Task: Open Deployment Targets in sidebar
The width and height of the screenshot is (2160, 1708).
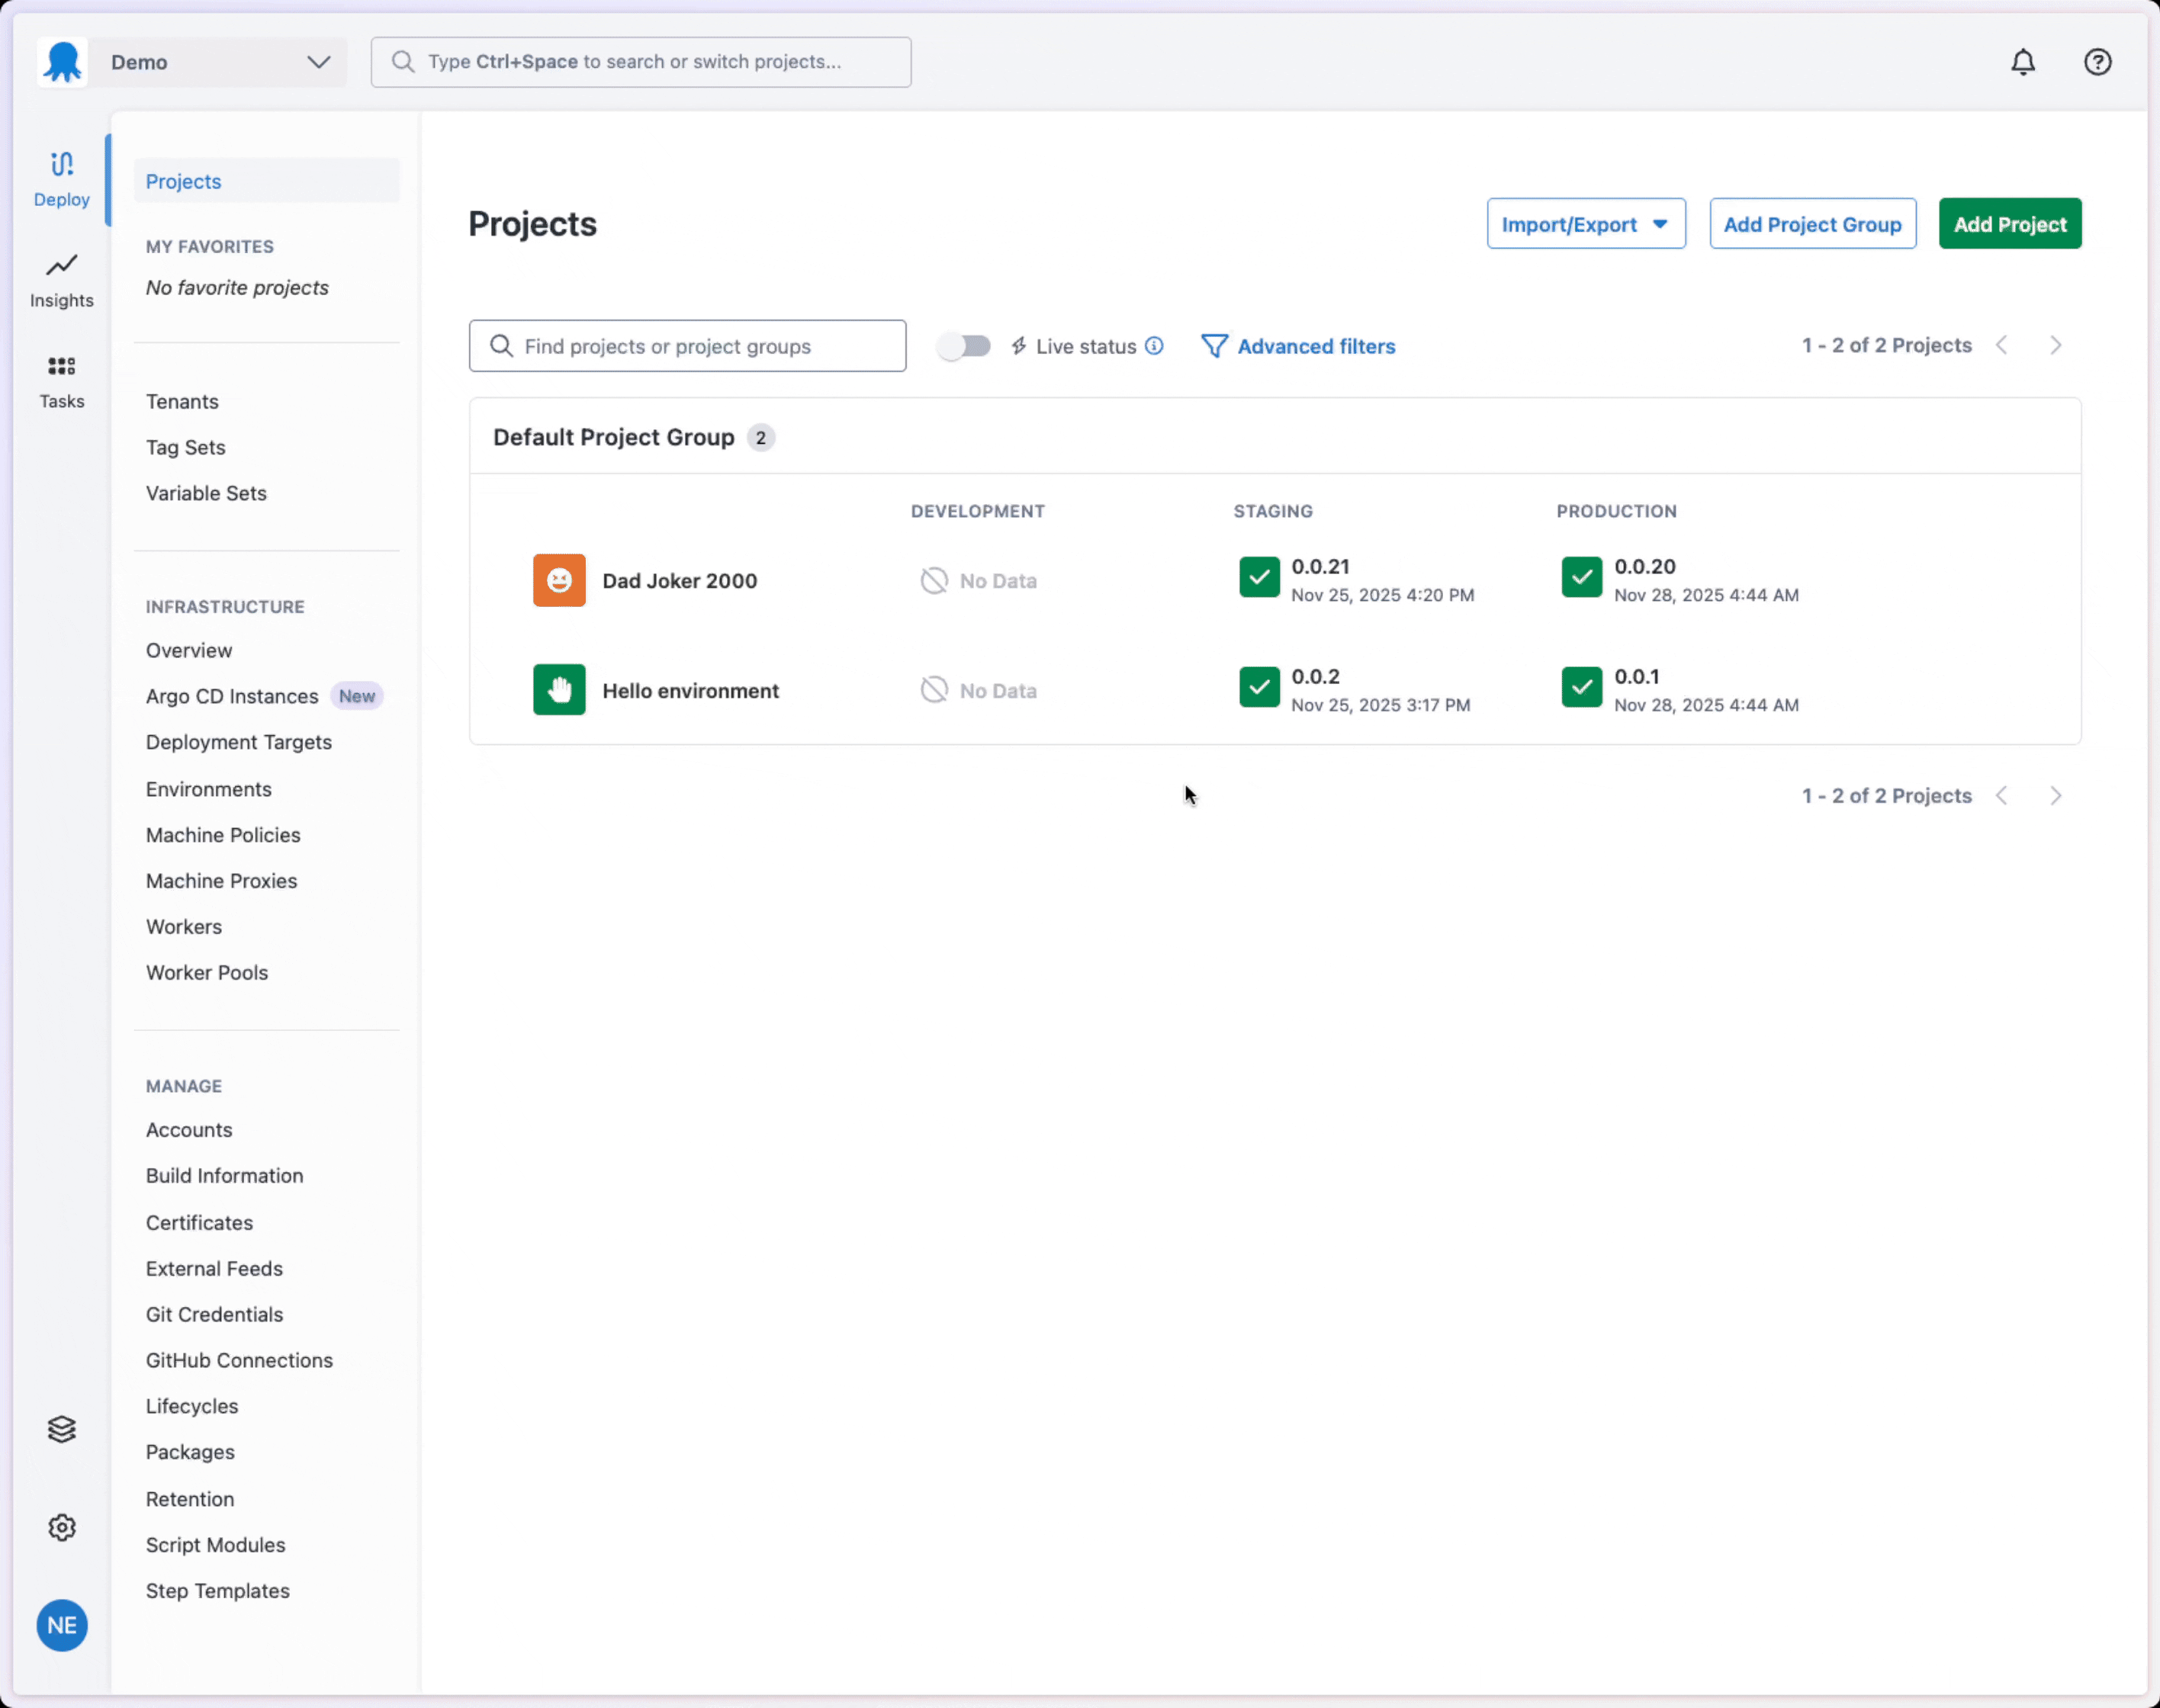Action: pos(238,742)
